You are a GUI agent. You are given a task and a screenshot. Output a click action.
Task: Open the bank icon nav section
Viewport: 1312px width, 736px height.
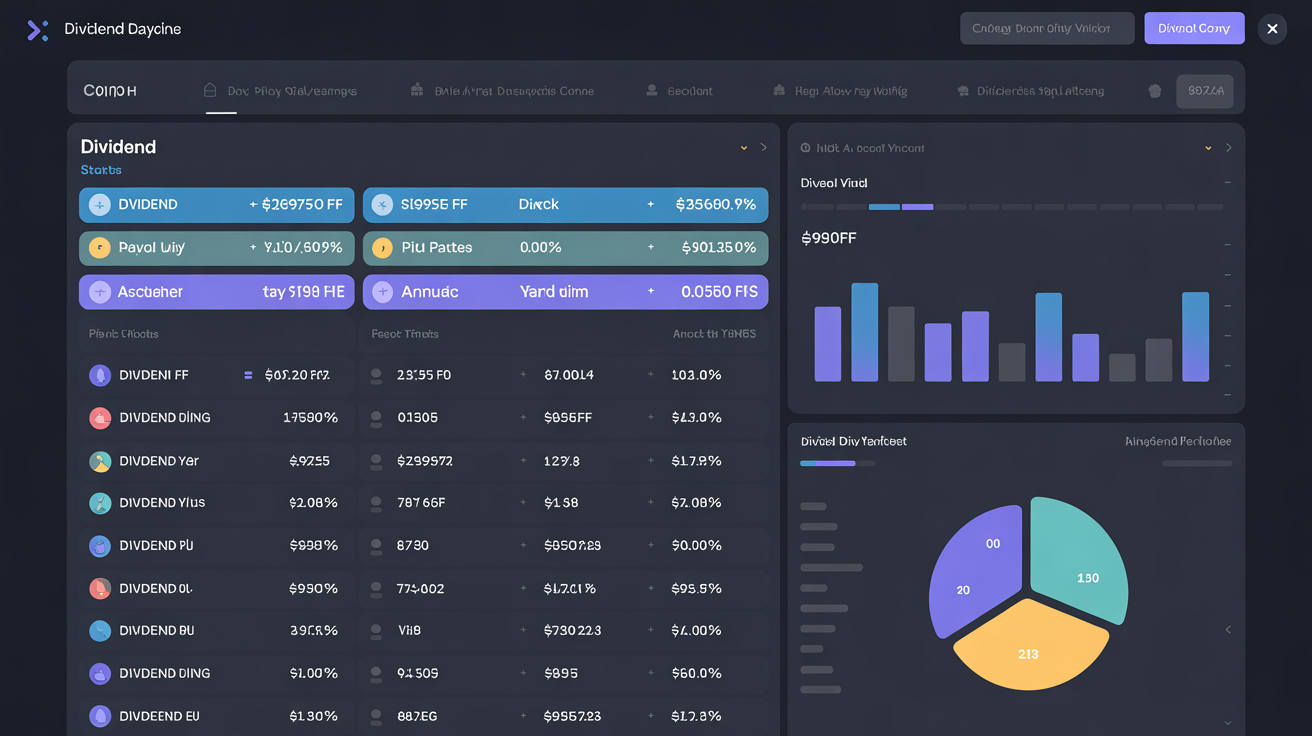point(417,89)
